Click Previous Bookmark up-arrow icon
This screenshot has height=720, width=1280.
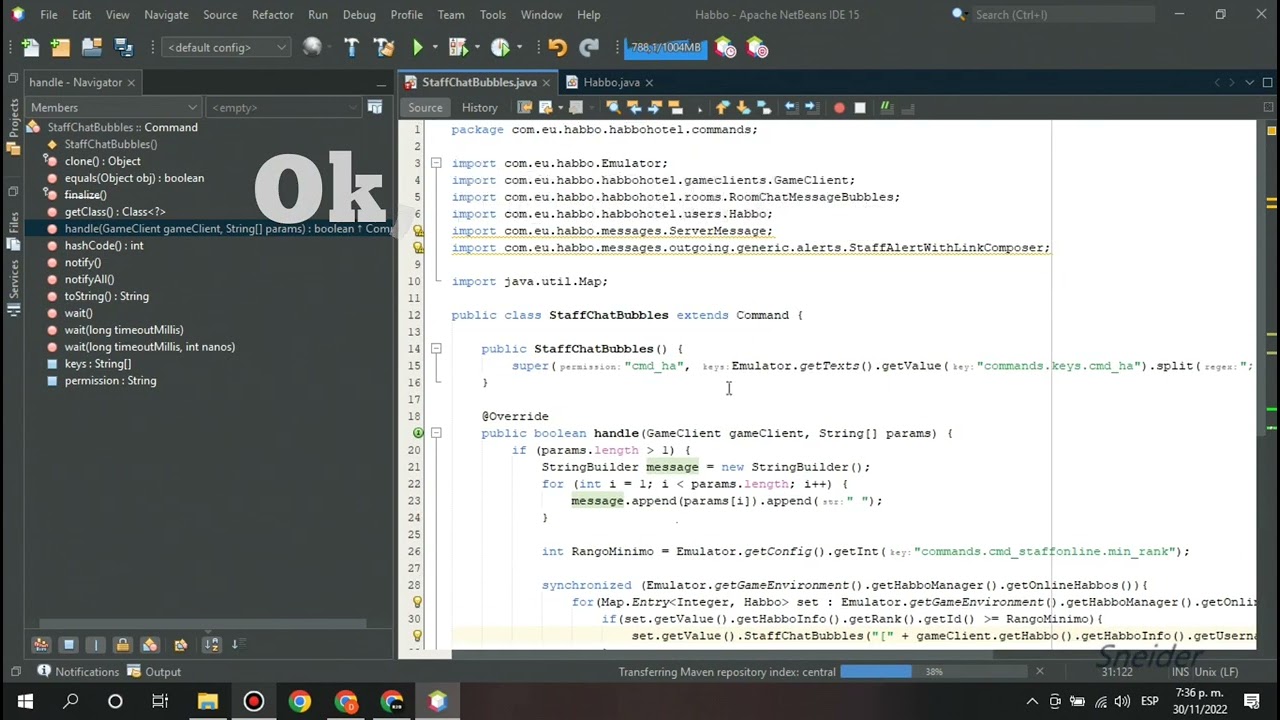(x=721, y=107)
